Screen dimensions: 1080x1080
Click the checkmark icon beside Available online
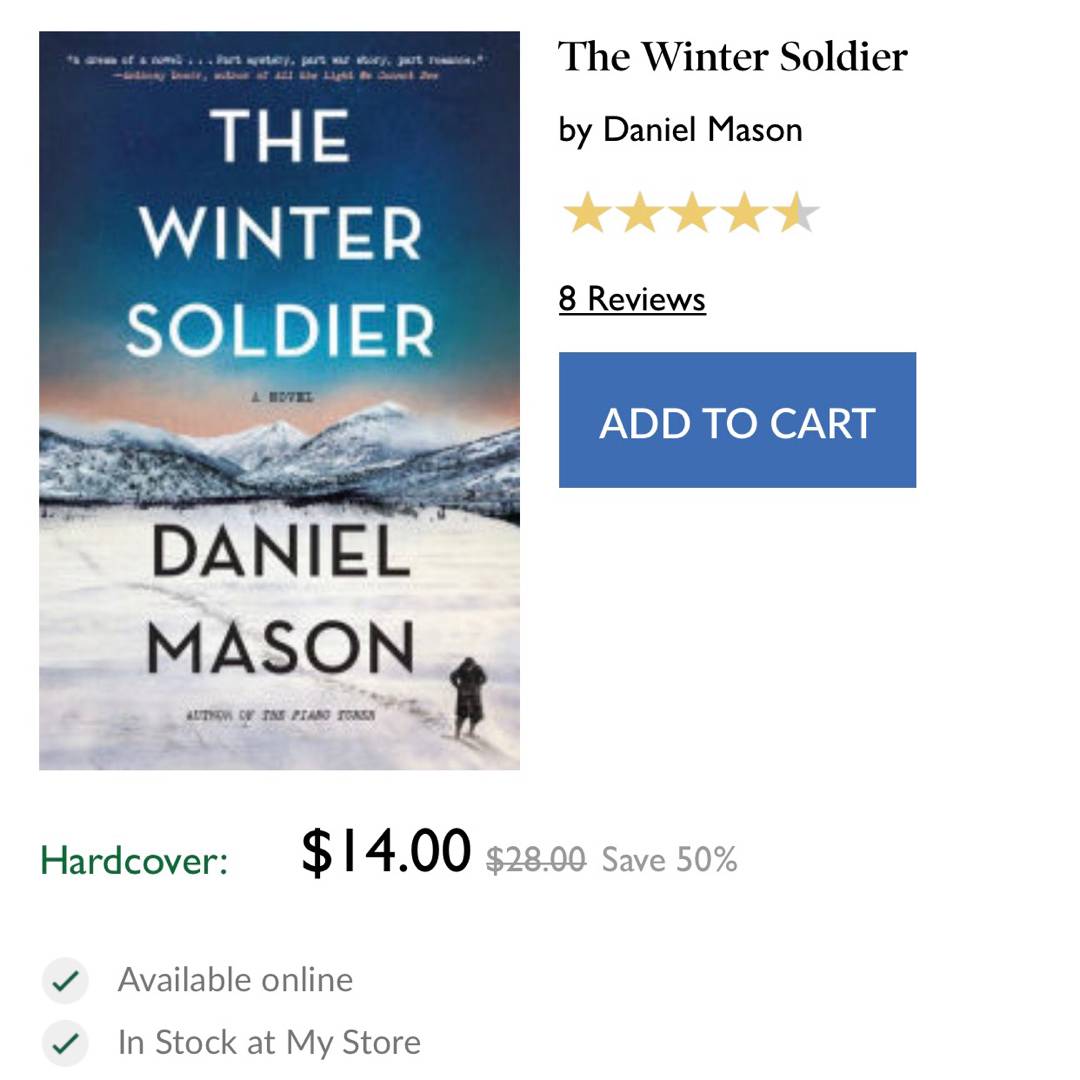(x=65, y=980)
